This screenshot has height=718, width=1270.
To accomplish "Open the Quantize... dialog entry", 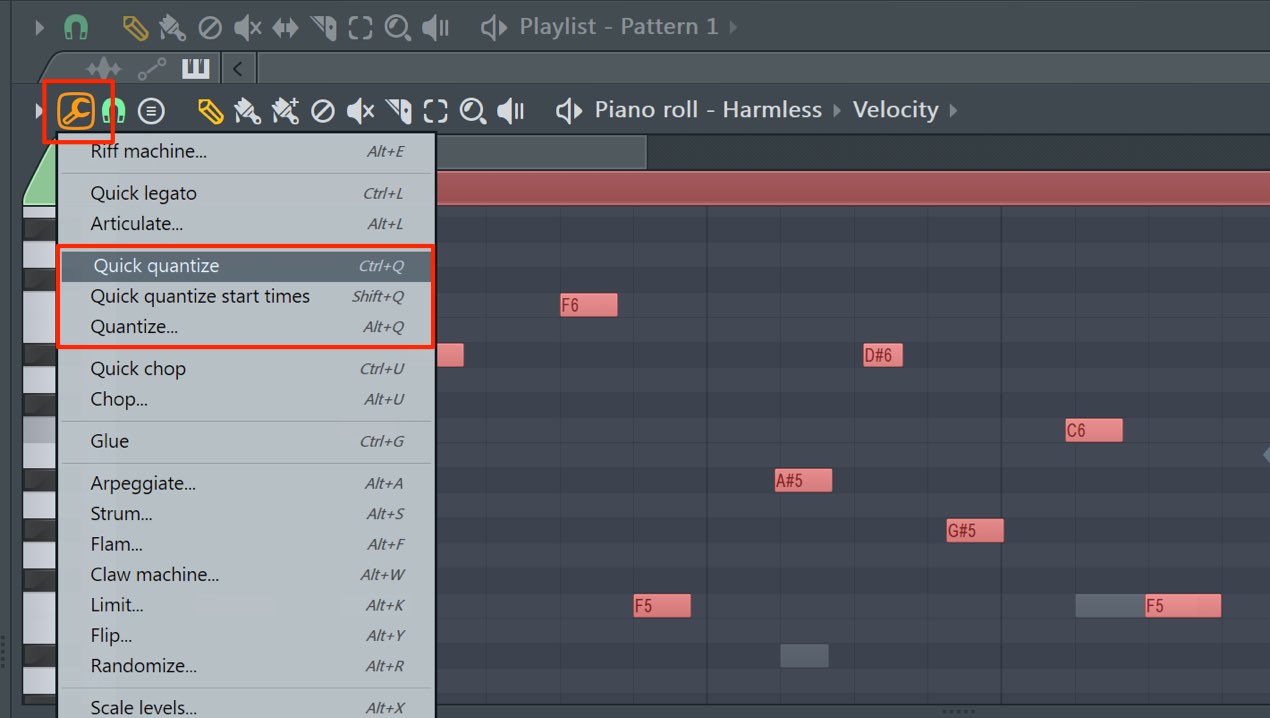I will (247, 327).
